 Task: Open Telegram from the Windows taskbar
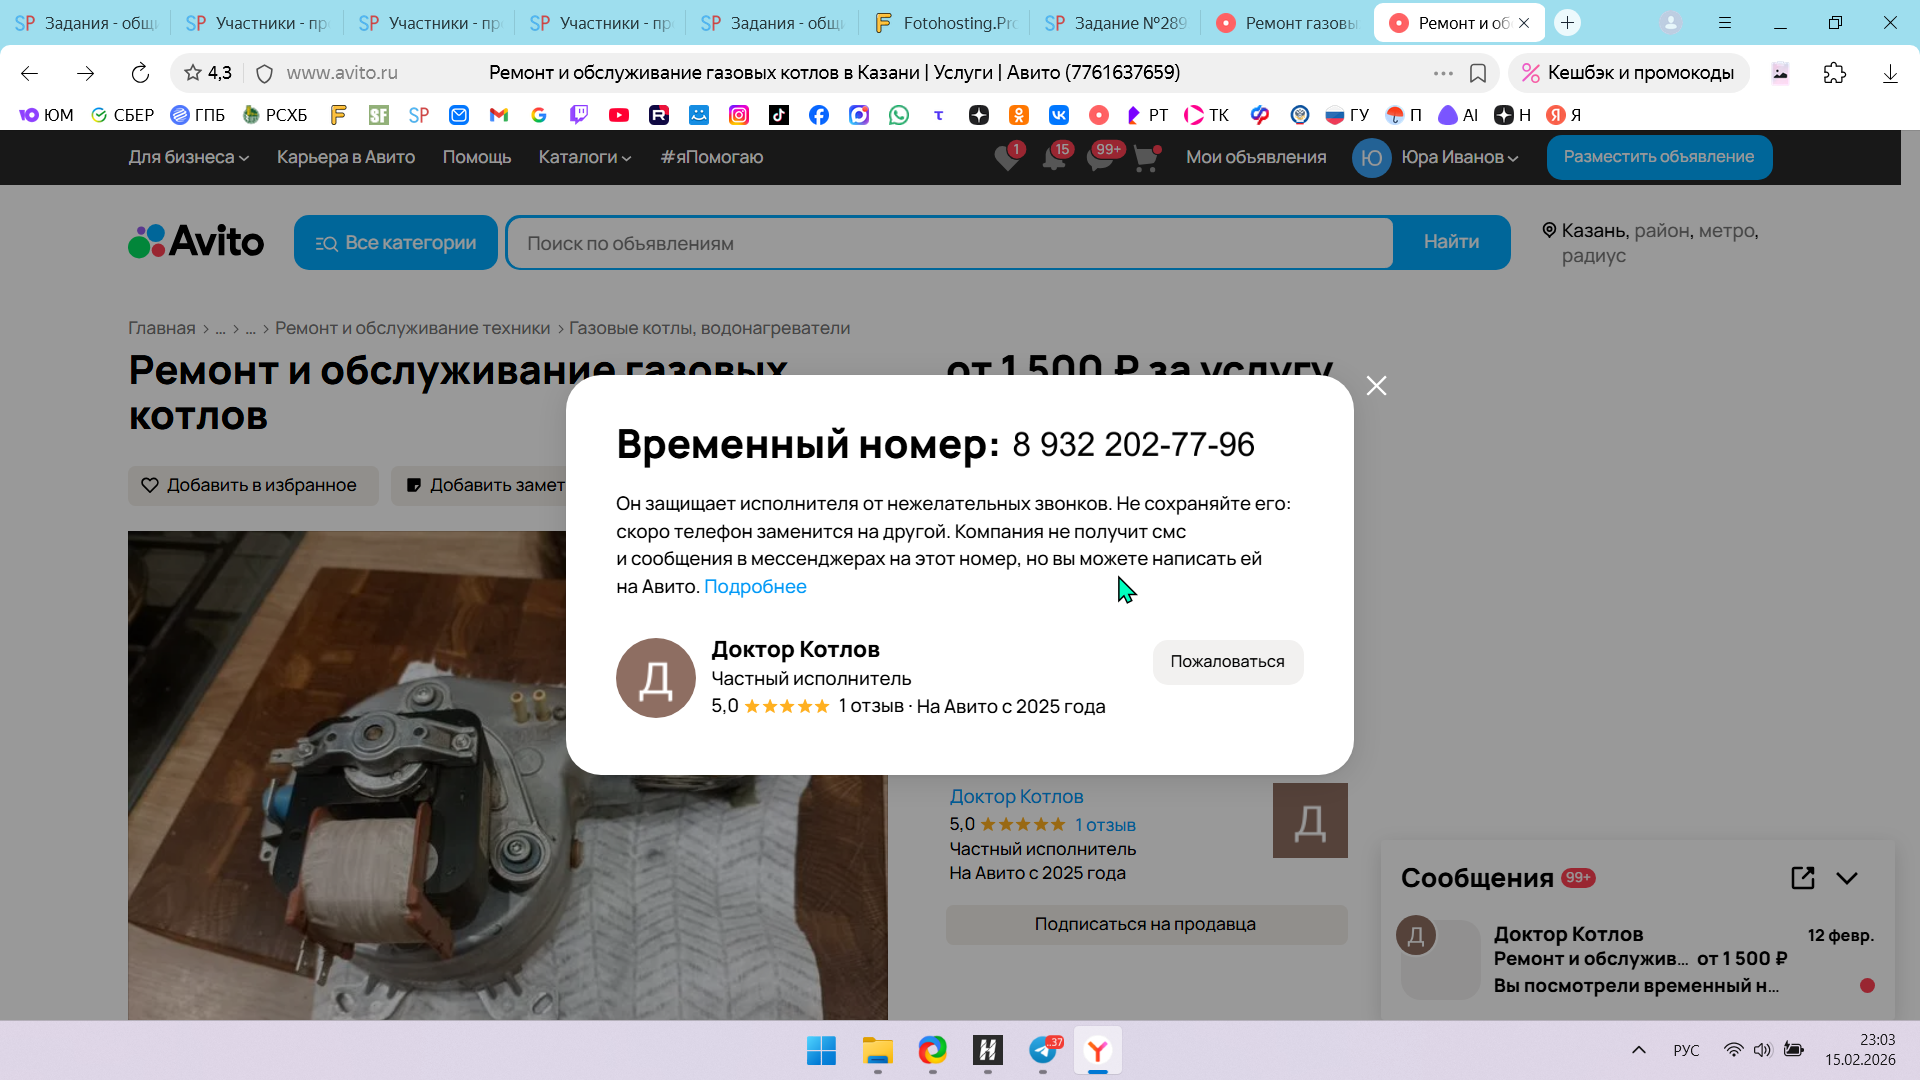click(1043, 1051)
